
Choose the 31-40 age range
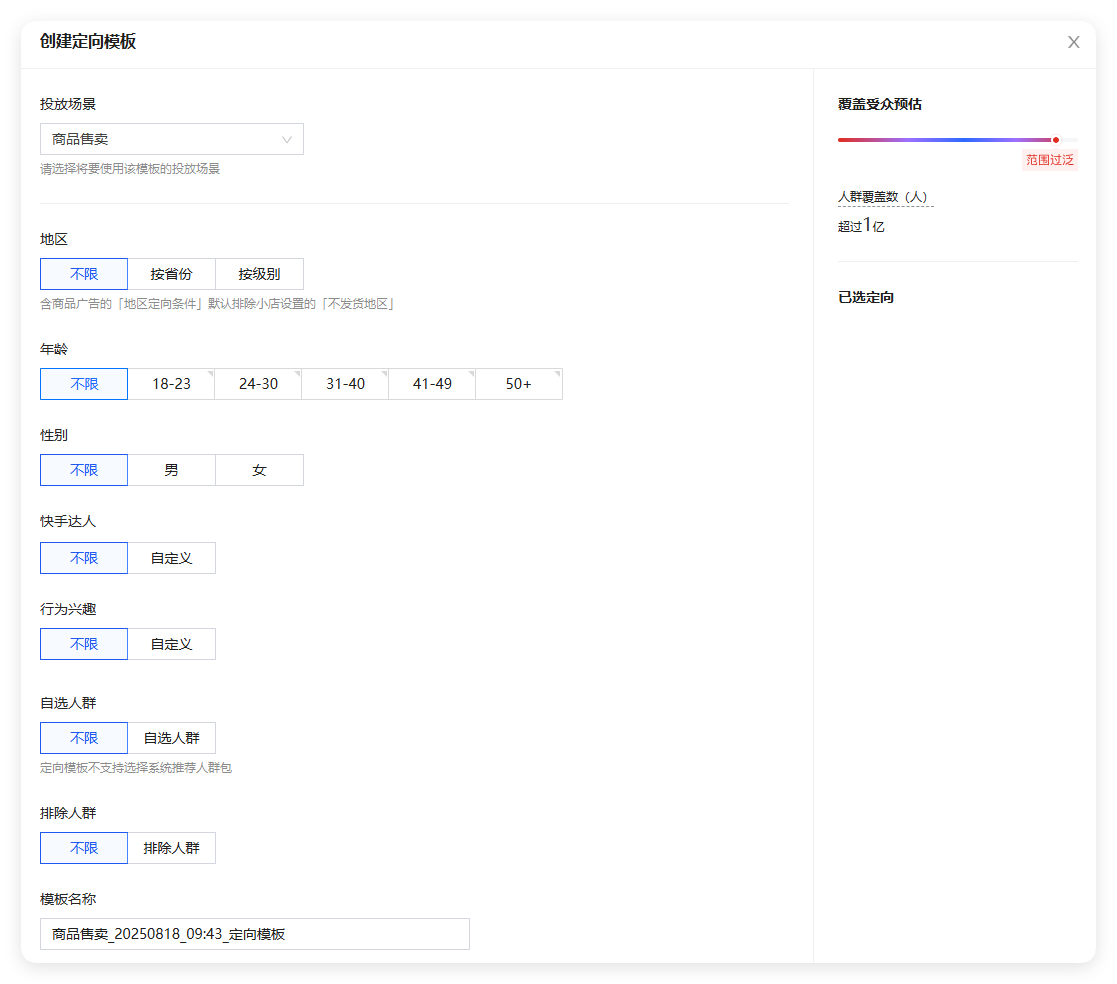pos(345,383)
